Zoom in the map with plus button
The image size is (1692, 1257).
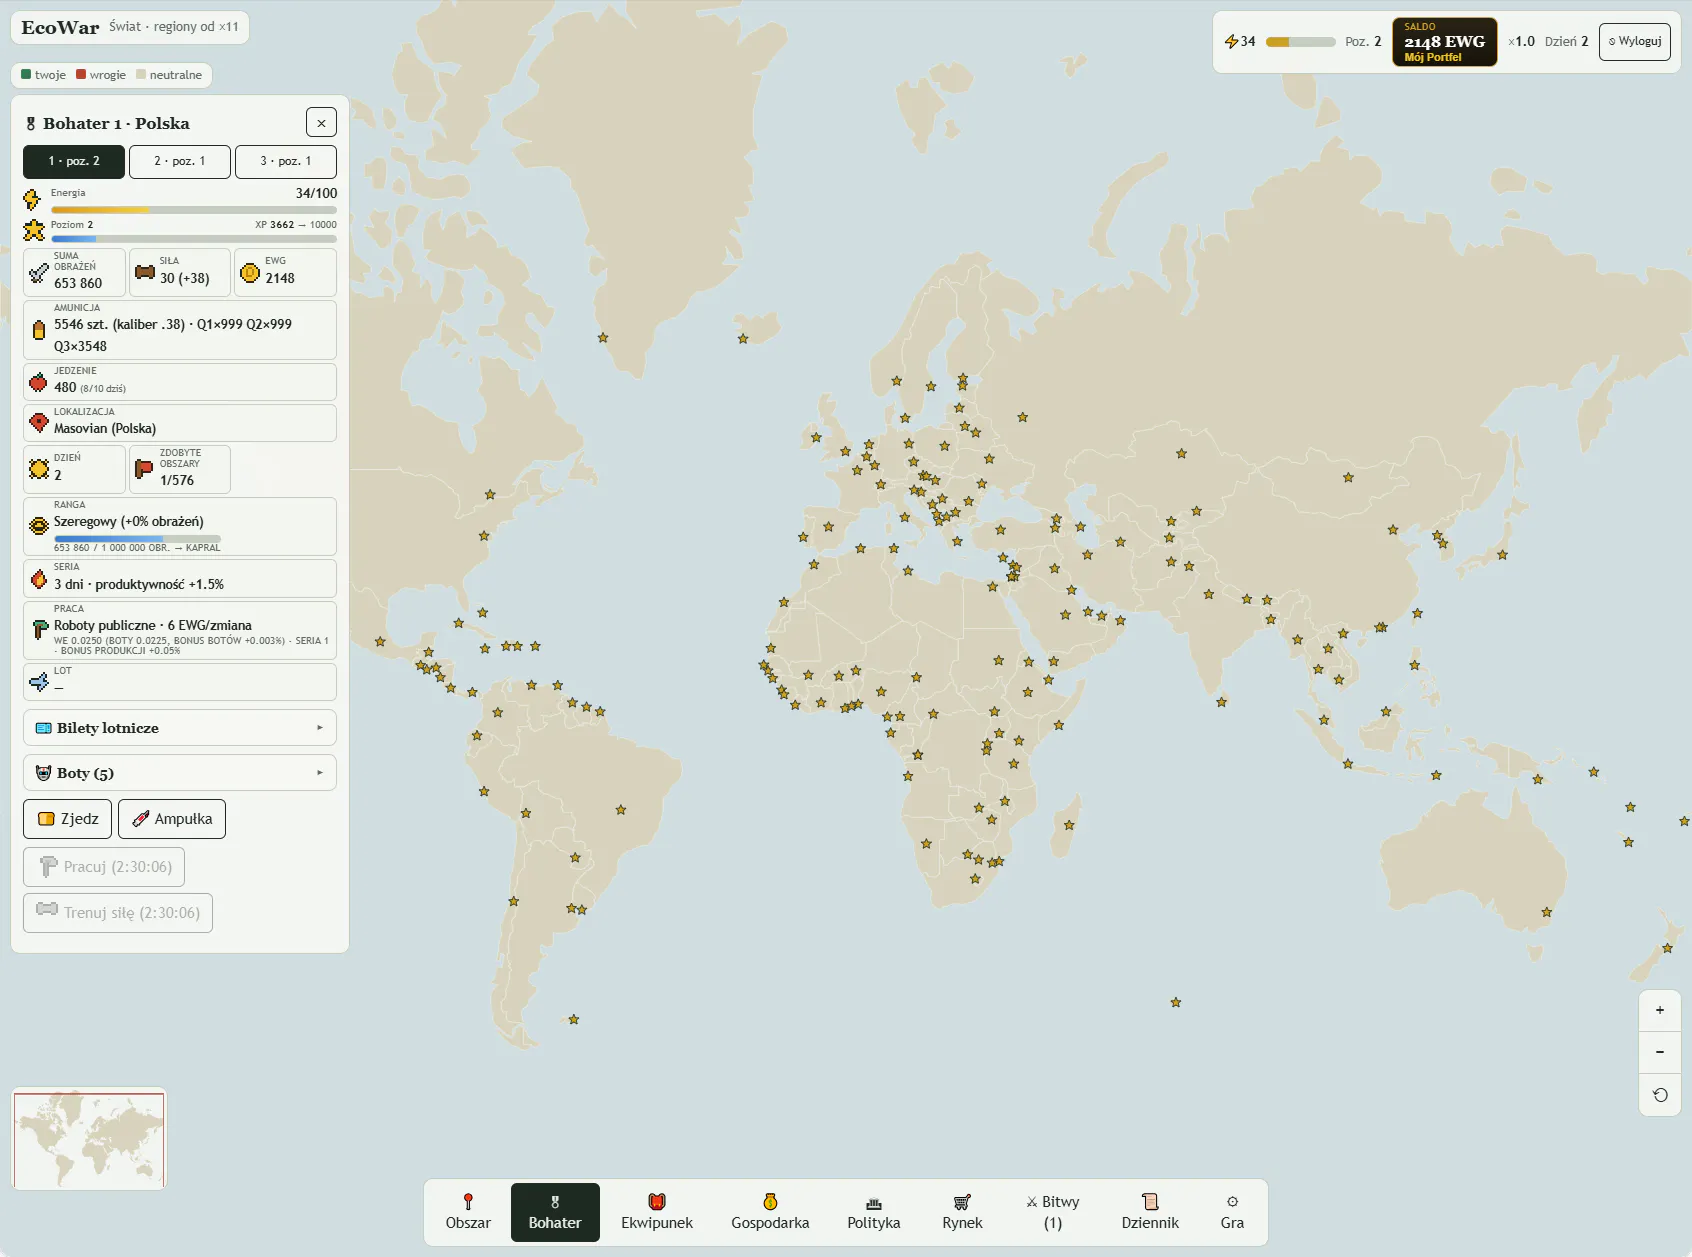click(1660, 1010)
